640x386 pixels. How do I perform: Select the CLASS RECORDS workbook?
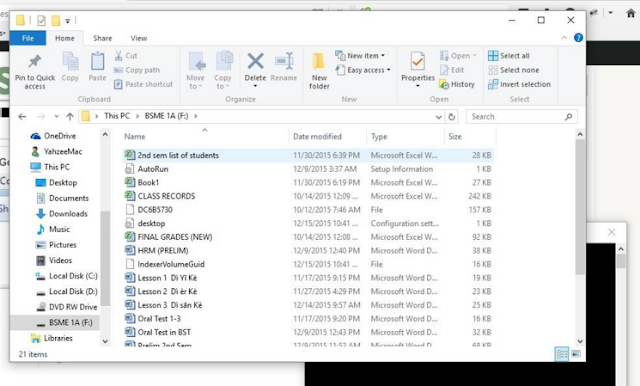tap(308, 196)
